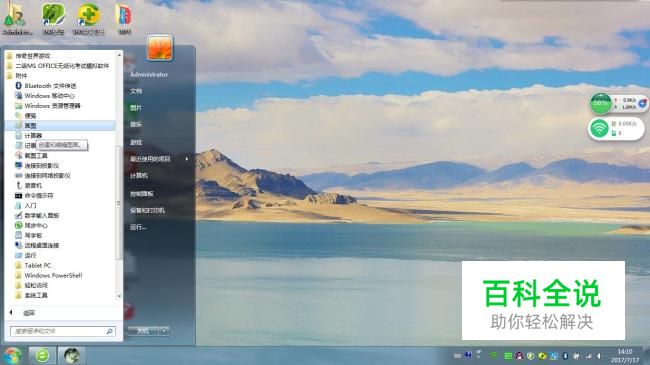650x365 pixels.
Task: Click green Wi-Fi tray icon
Action: [493, 356]
